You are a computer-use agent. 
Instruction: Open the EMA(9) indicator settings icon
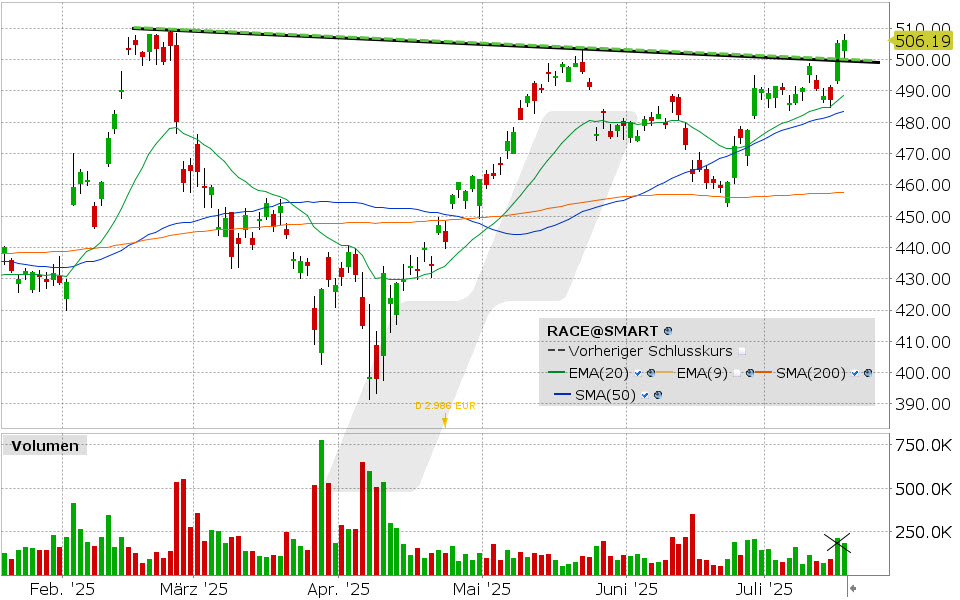pyautogui.click(x=750, y=373)
